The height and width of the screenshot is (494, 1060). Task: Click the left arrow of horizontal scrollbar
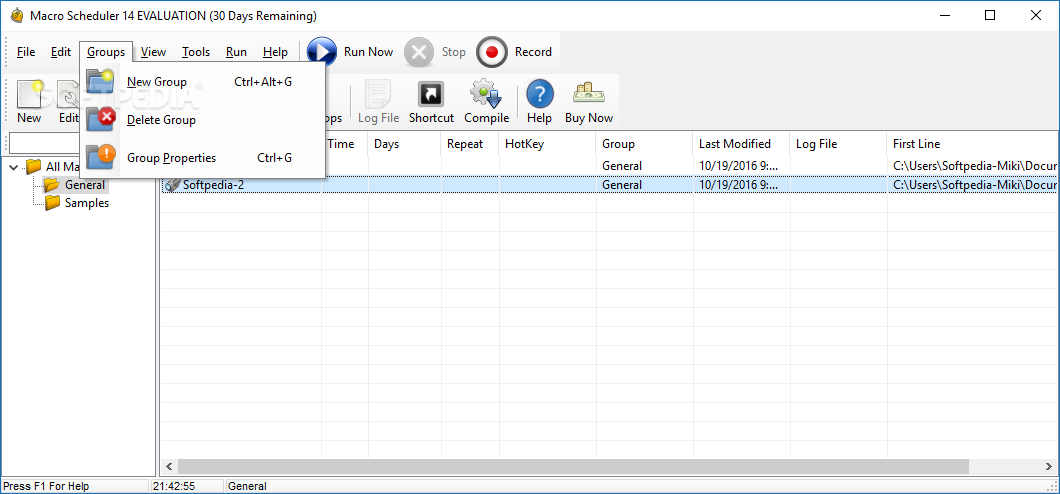pos(168,467)
